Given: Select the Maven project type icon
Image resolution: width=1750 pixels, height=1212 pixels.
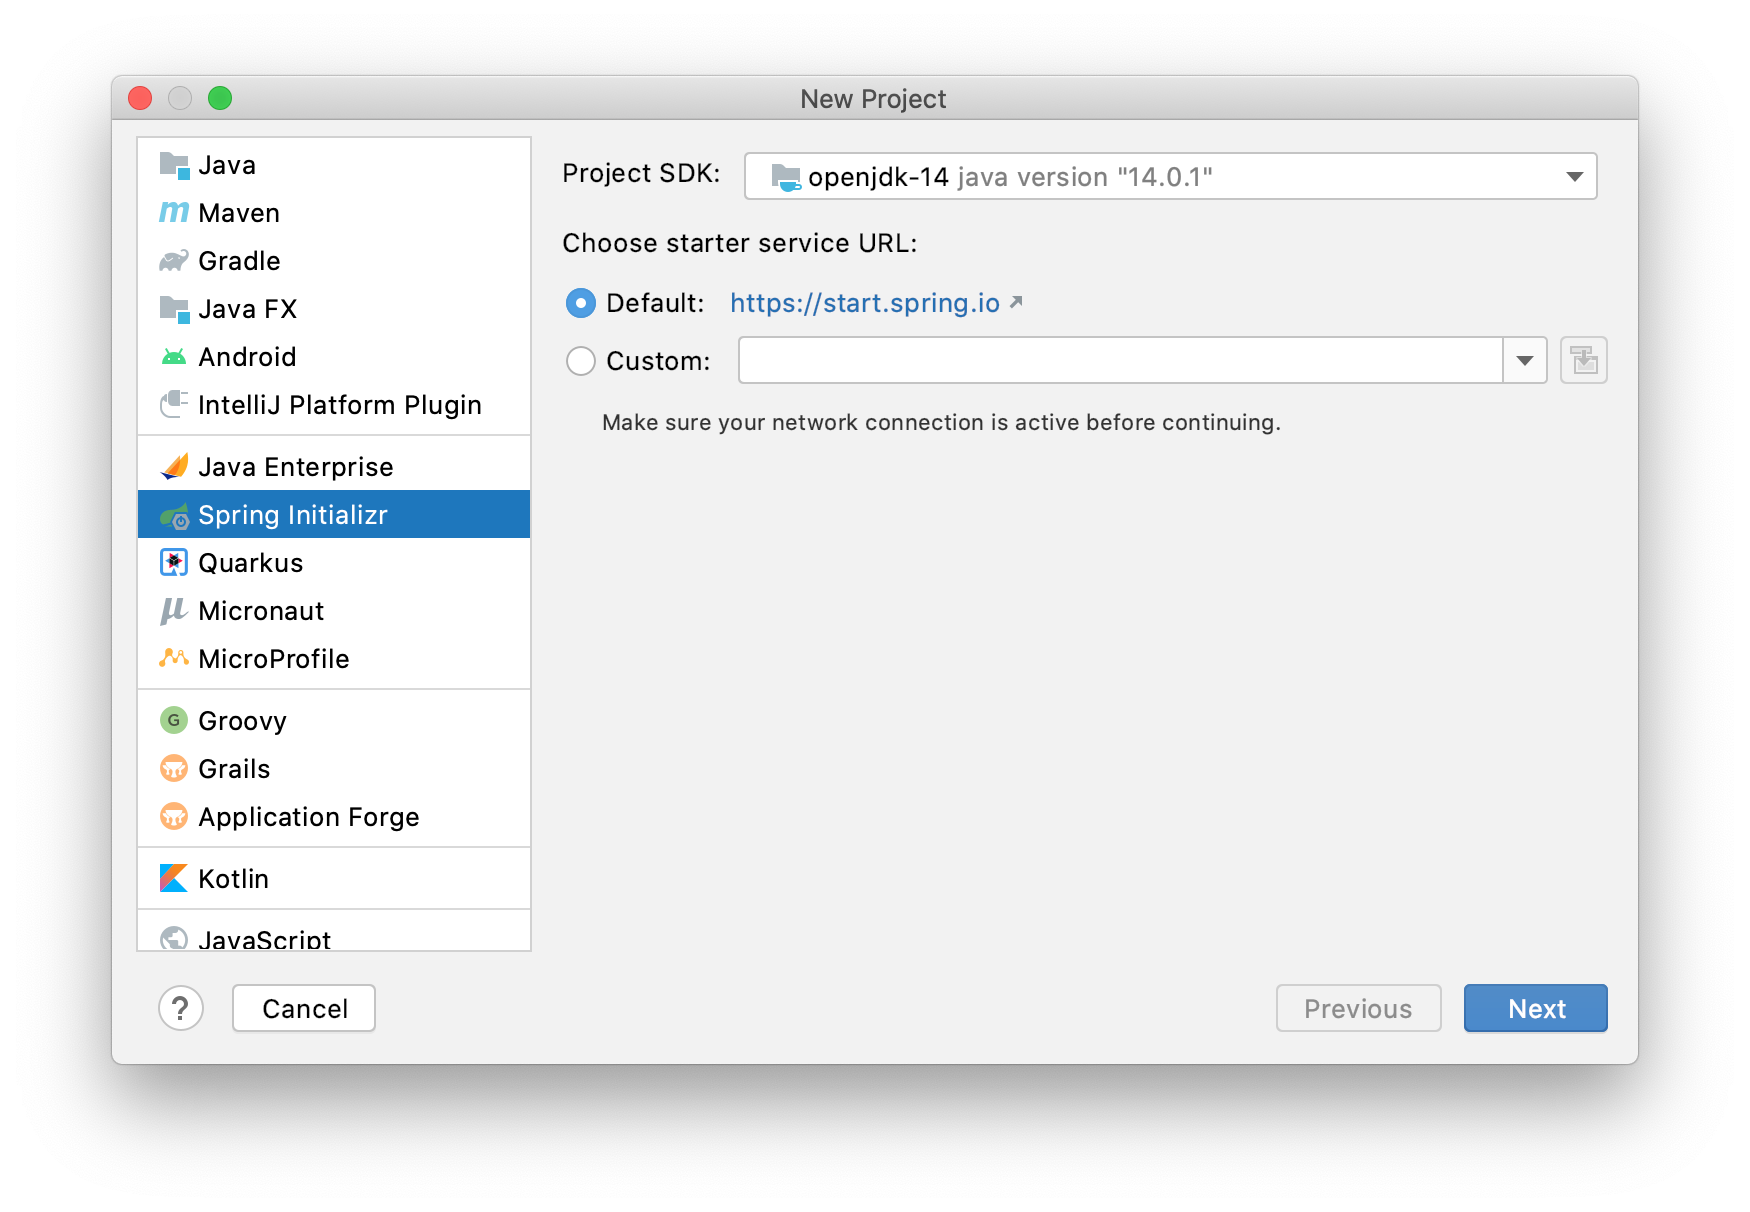Looking at the screenshot, I should (x=174, y=212).
